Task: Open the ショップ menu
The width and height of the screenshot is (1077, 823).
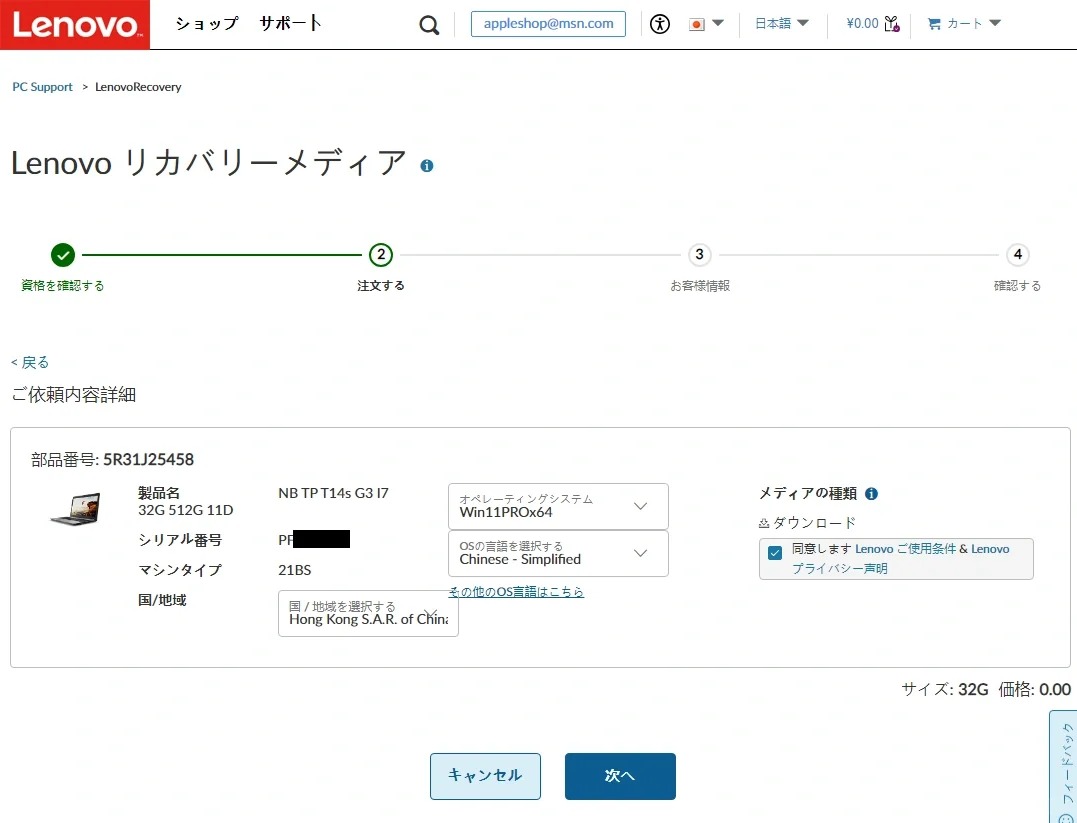Action: [207, 24]
